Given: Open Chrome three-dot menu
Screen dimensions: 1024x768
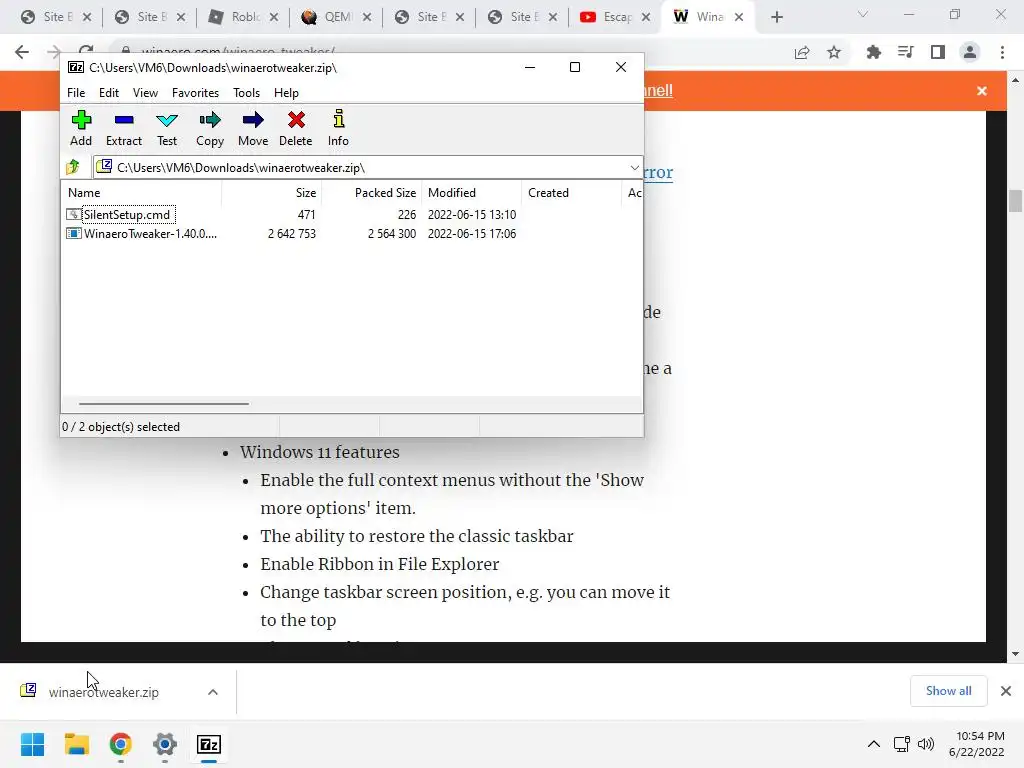Looking at the screenshot, I should click(x=1002, y=52).
